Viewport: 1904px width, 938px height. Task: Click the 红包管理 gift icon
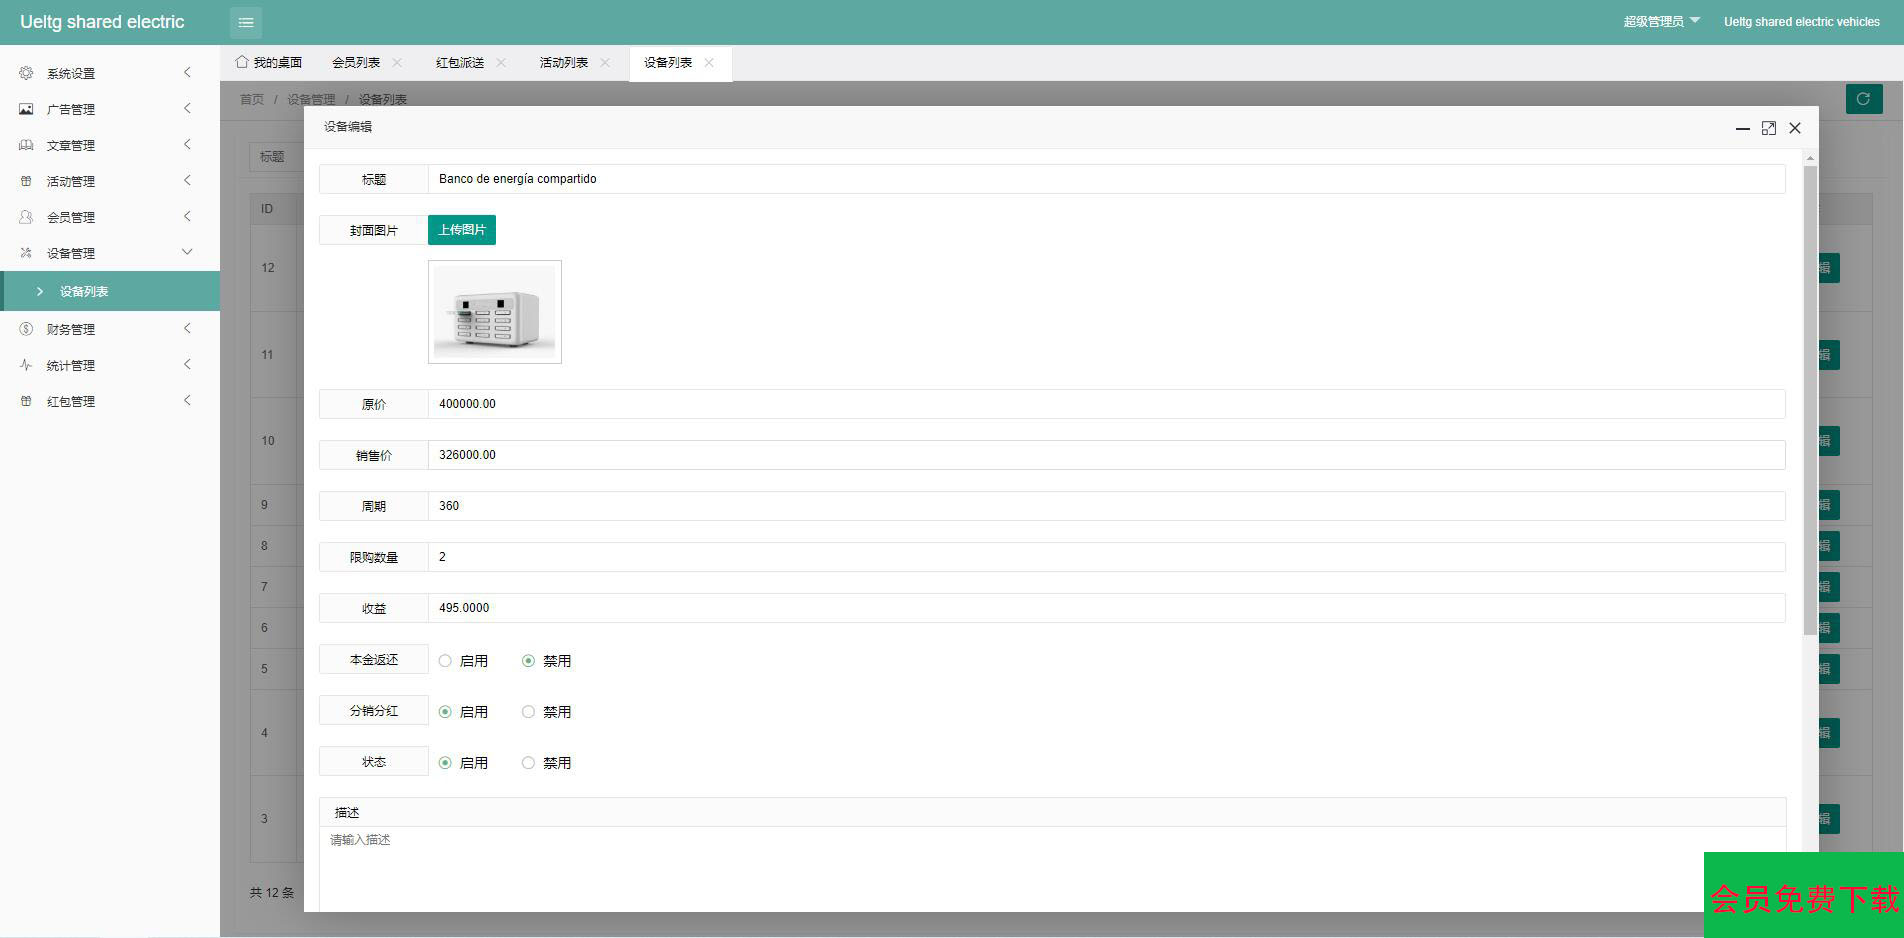click(26, 401)
